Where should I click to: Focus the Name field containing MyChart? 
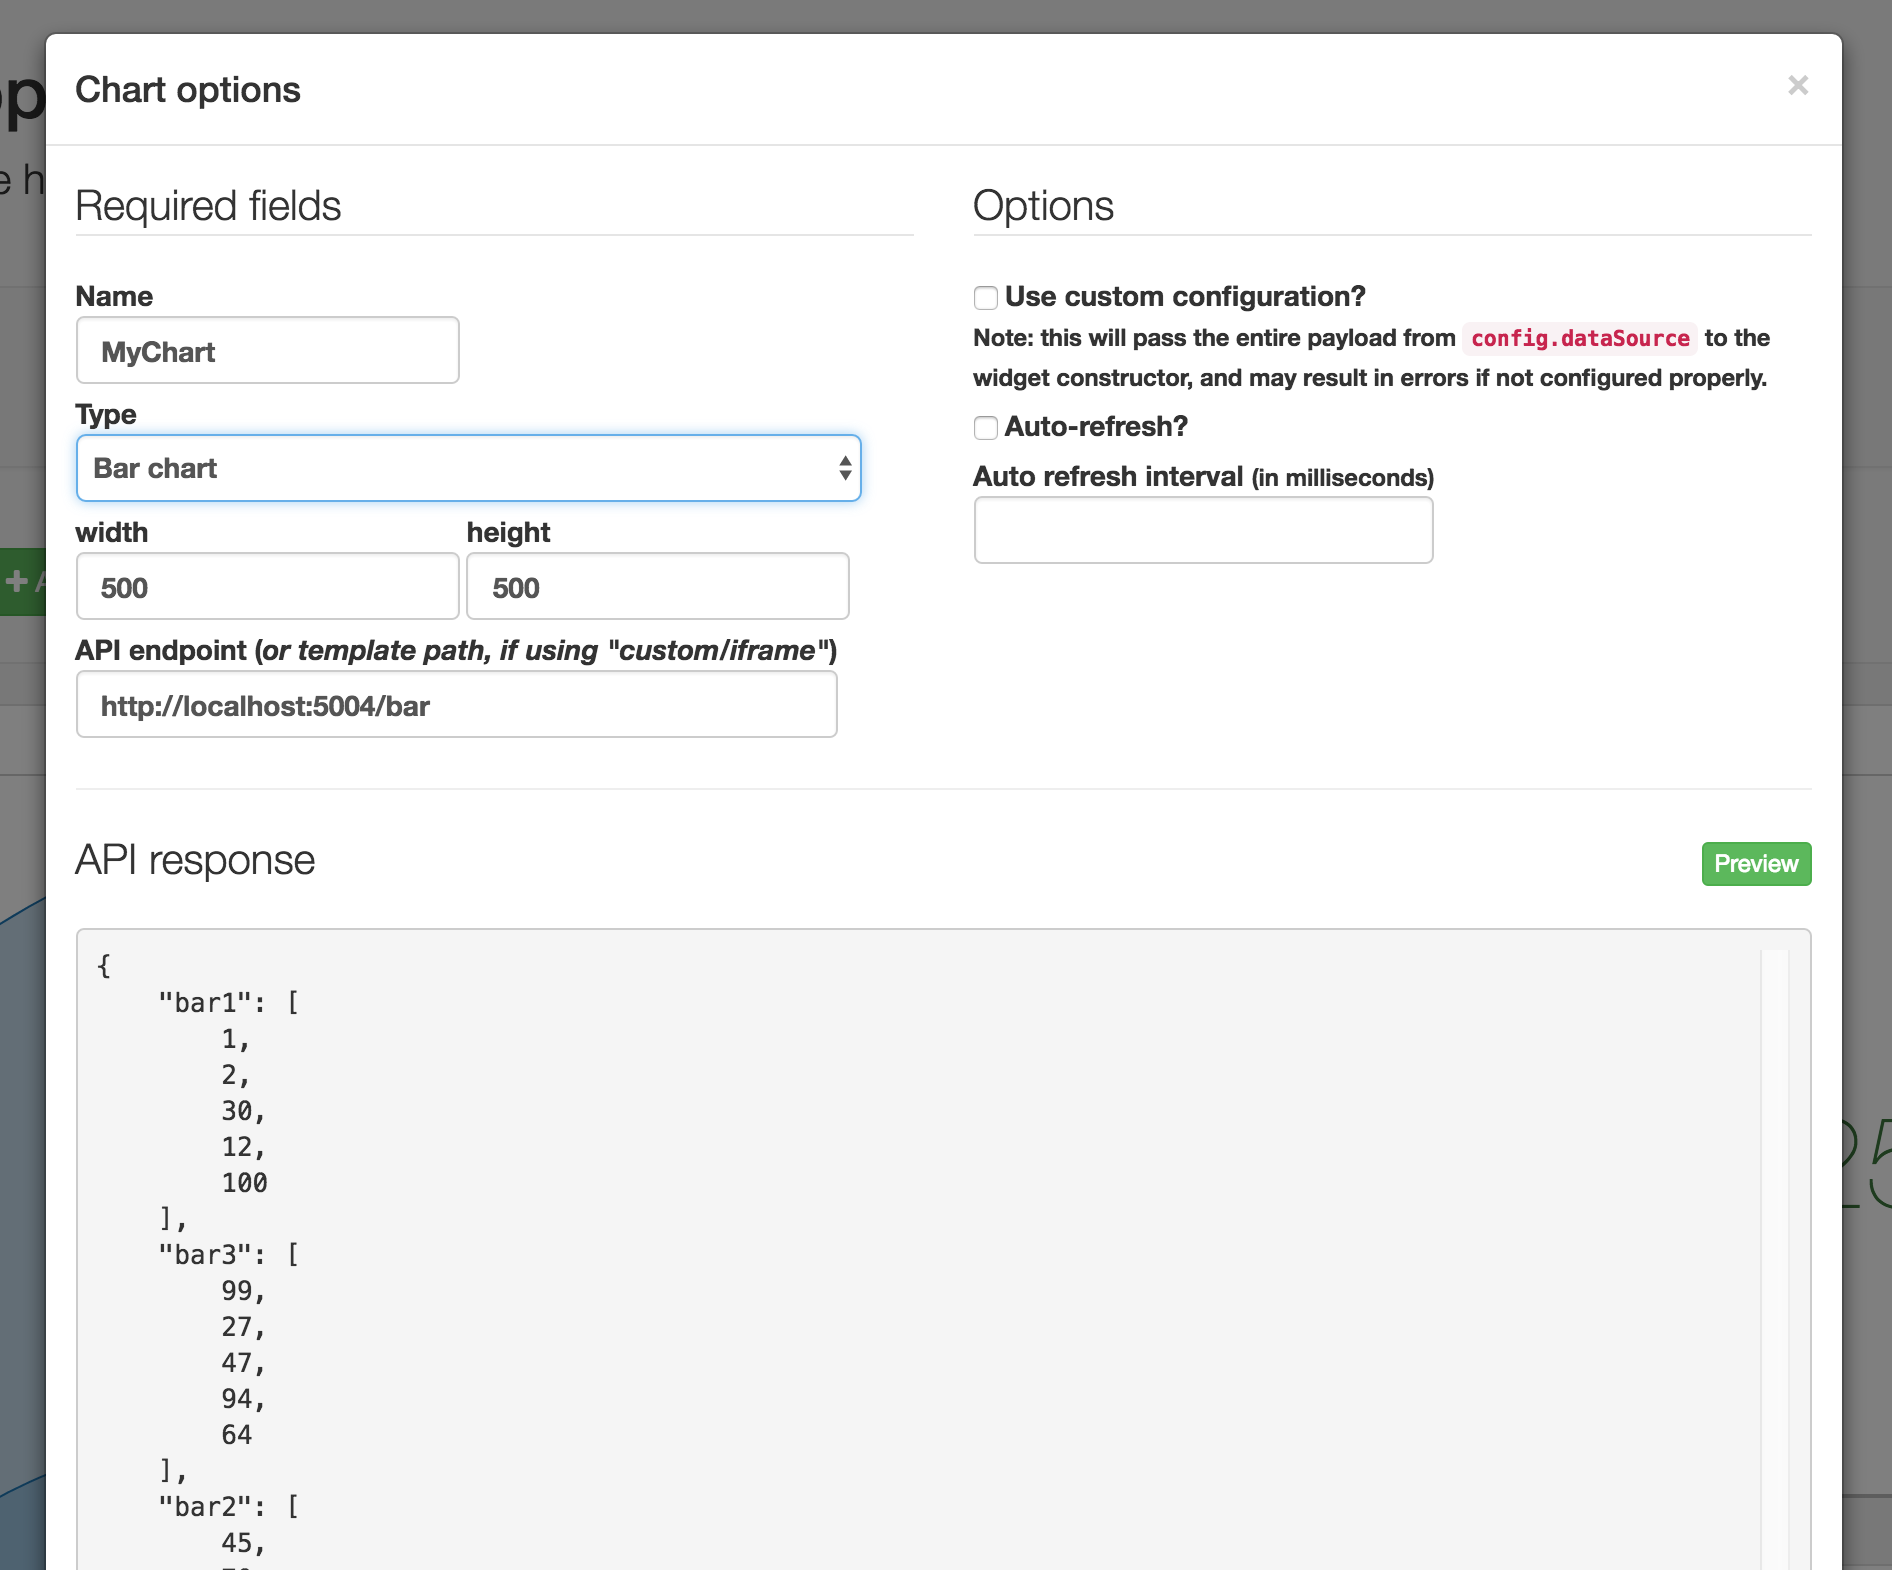[x=268, y=351]
